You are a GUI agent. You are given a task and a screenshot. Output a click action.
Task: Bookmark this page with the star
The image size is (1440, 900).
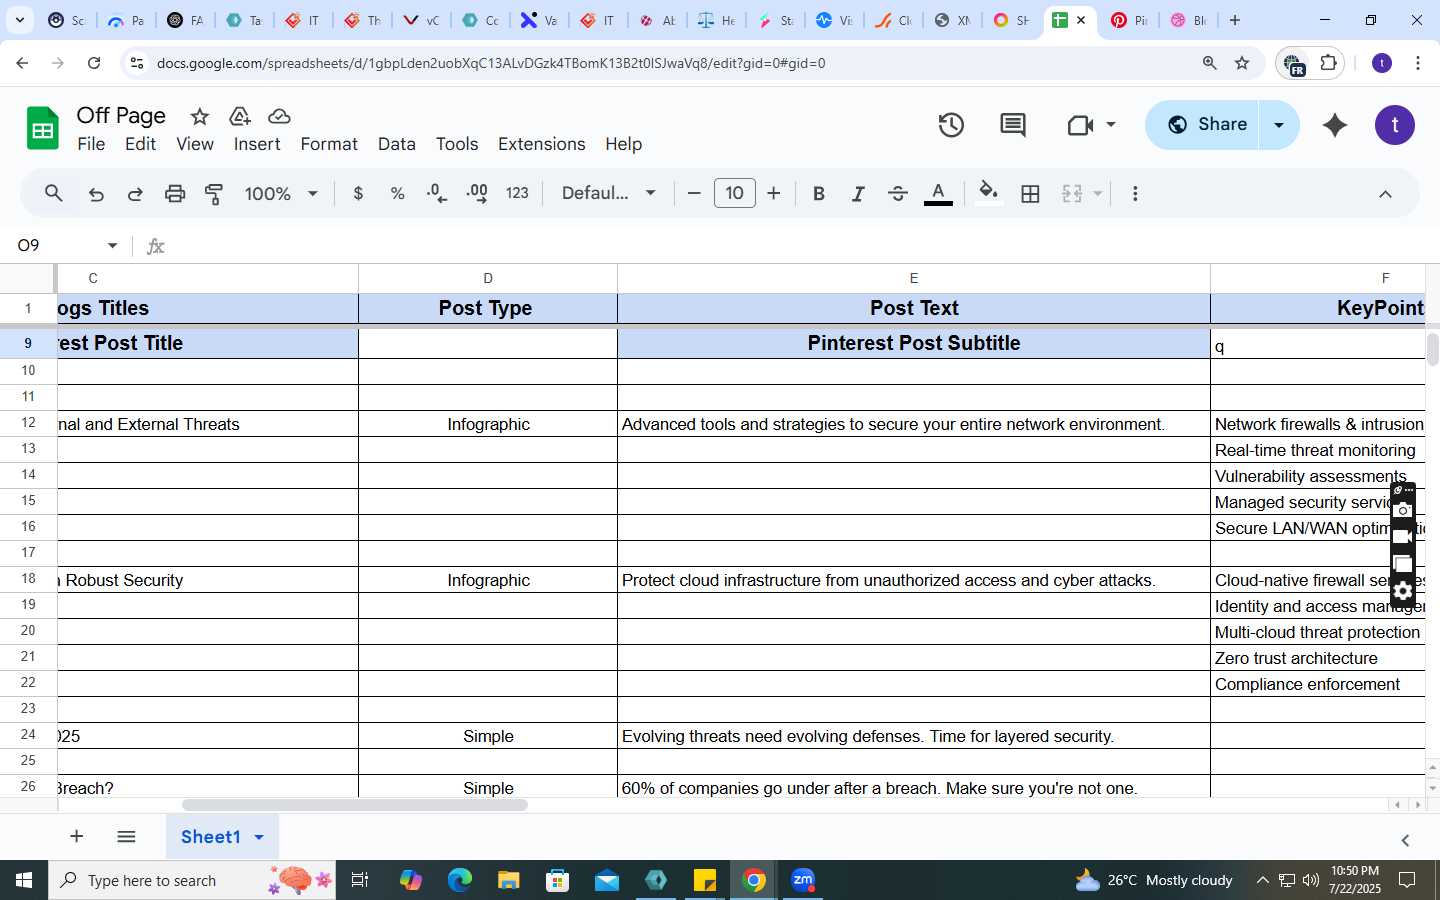(1242, 63)
